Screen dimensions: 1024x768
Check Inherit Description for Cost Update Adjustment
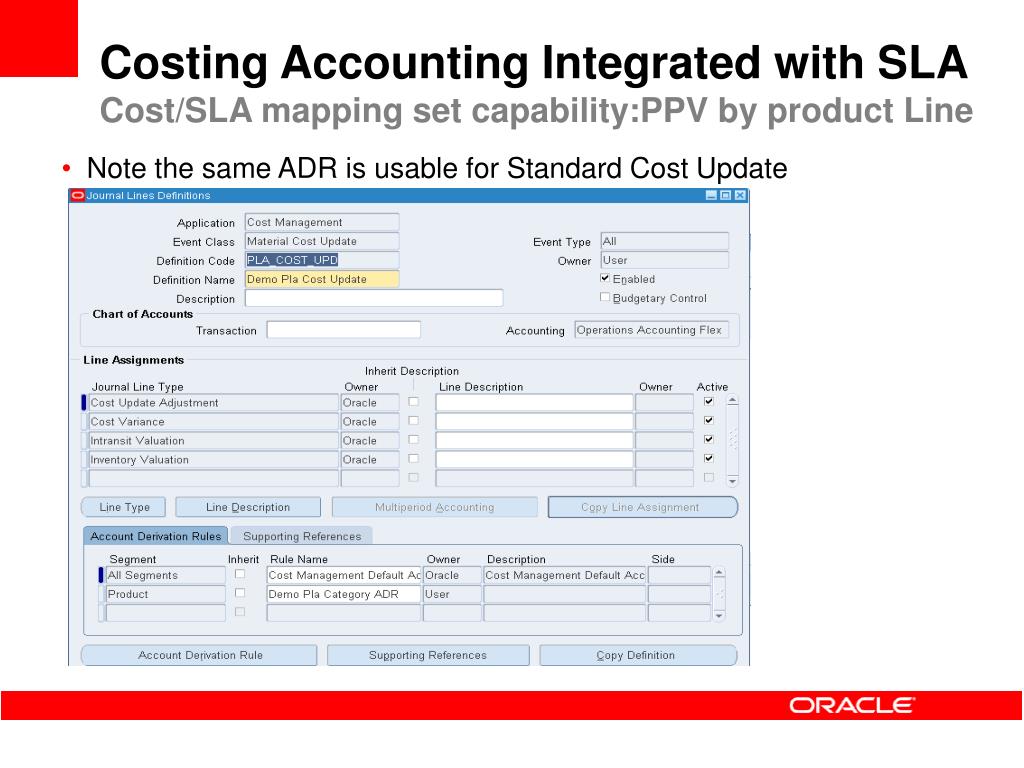coord(413,402)
